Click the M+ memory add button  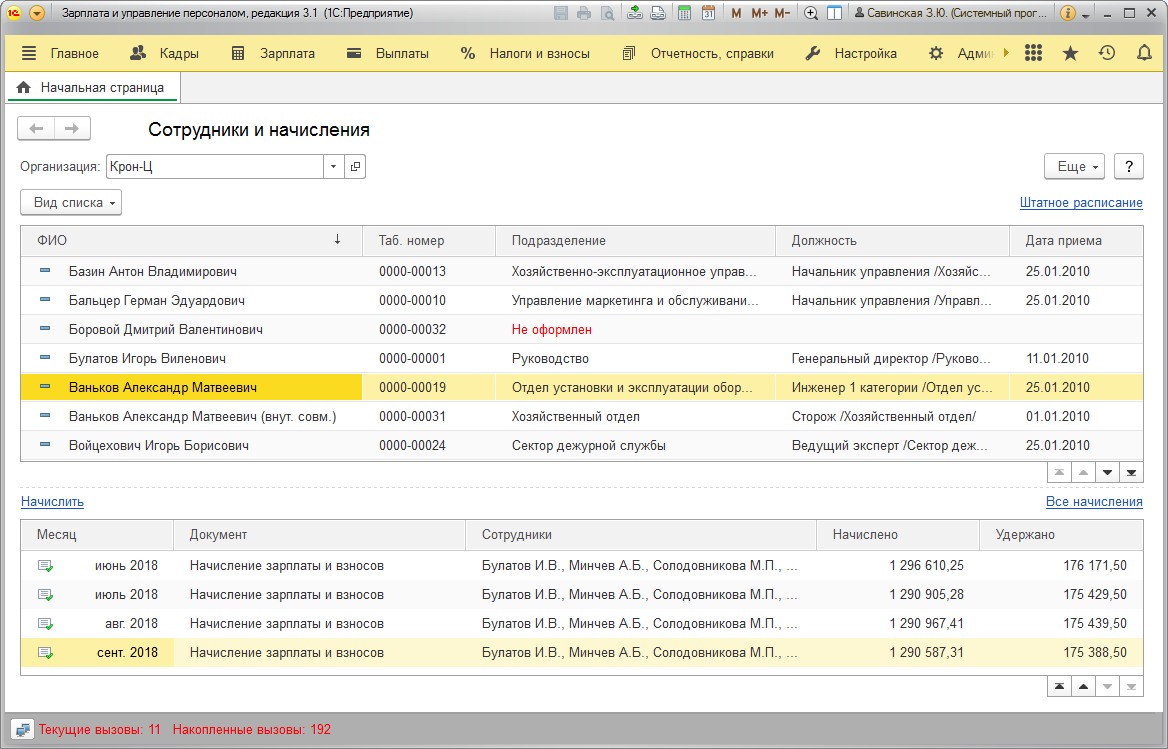click(x=759, y=13)
